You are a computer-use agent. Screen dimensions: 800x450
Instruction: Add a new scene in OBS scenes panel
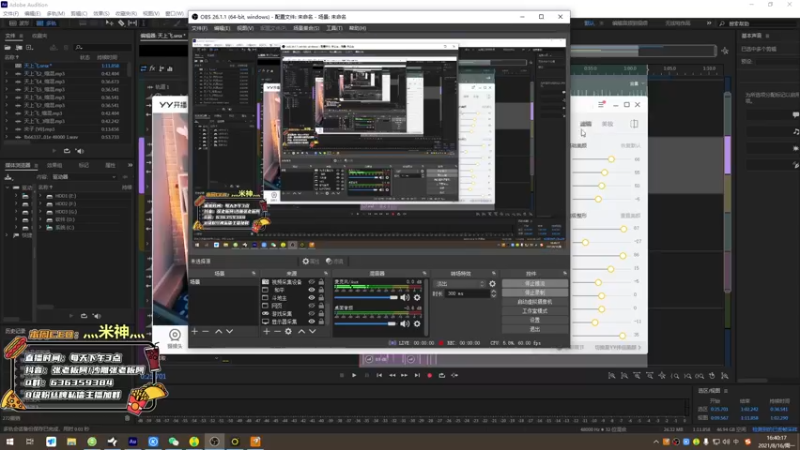click(x=194, y=332)
